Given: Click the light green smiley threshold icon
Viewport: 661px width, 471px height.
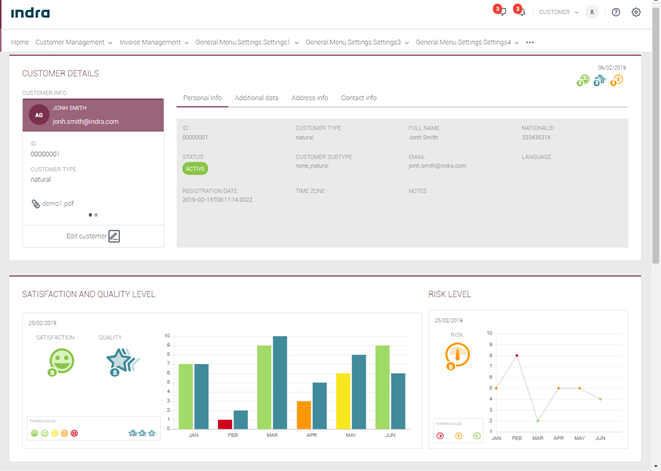Looking at the screenshot, I should [x=45, y=433].
